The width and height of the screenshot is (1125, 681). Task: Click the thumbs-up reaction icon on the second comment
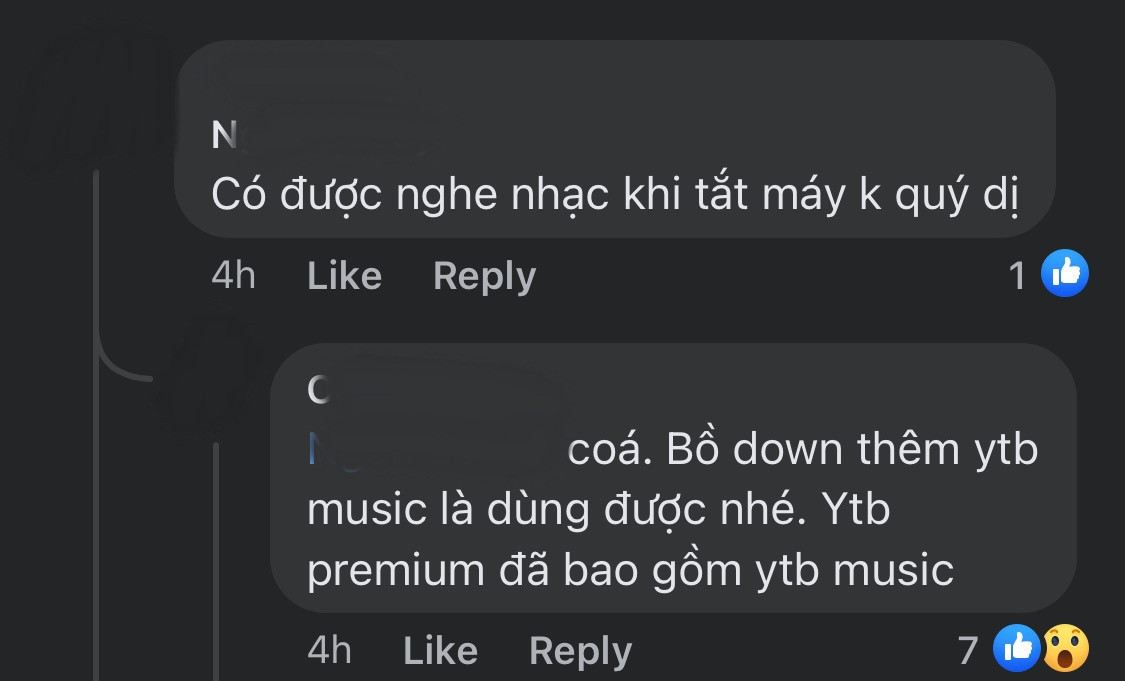tap(1018, 649)
